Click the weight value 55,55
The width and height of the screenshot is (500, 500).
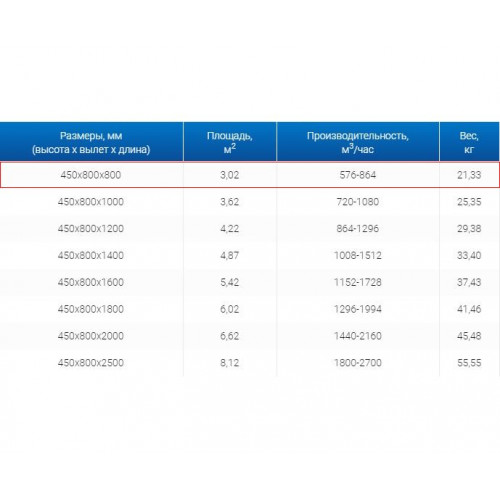(469, 363)
